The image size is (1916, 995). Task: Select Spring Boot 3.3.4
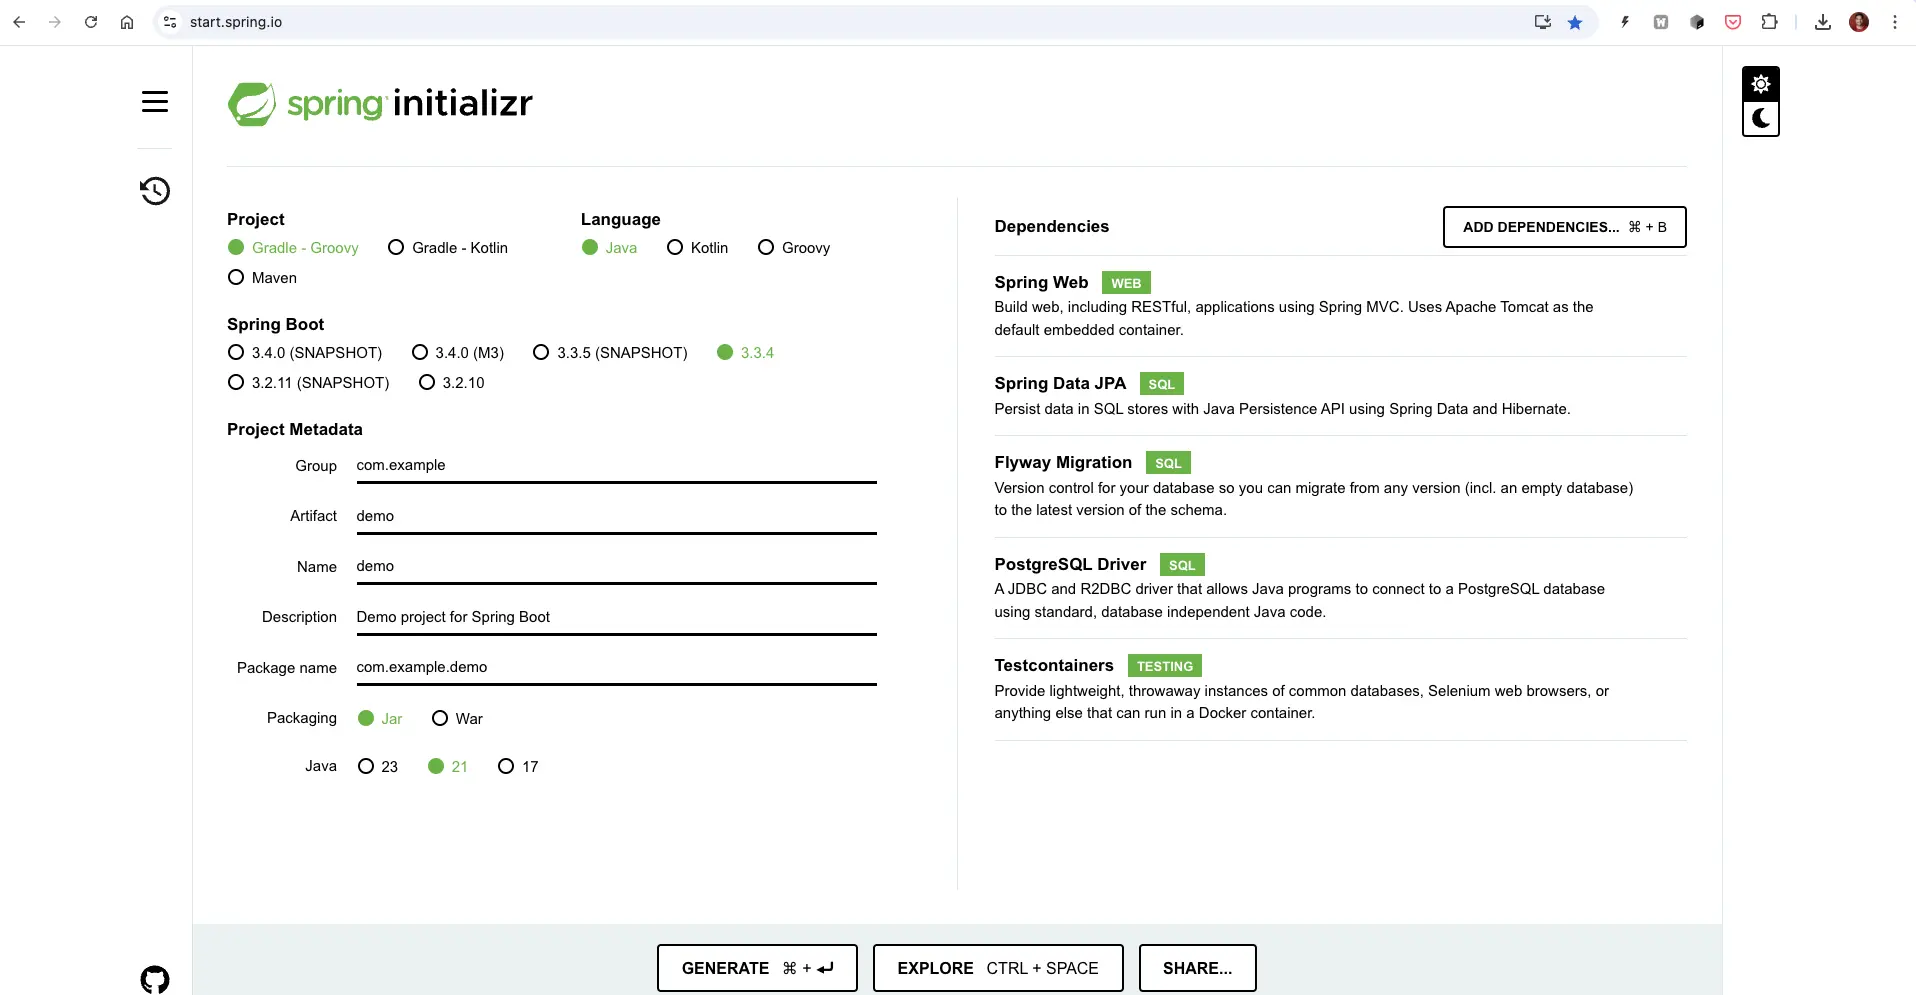(745, 353)
